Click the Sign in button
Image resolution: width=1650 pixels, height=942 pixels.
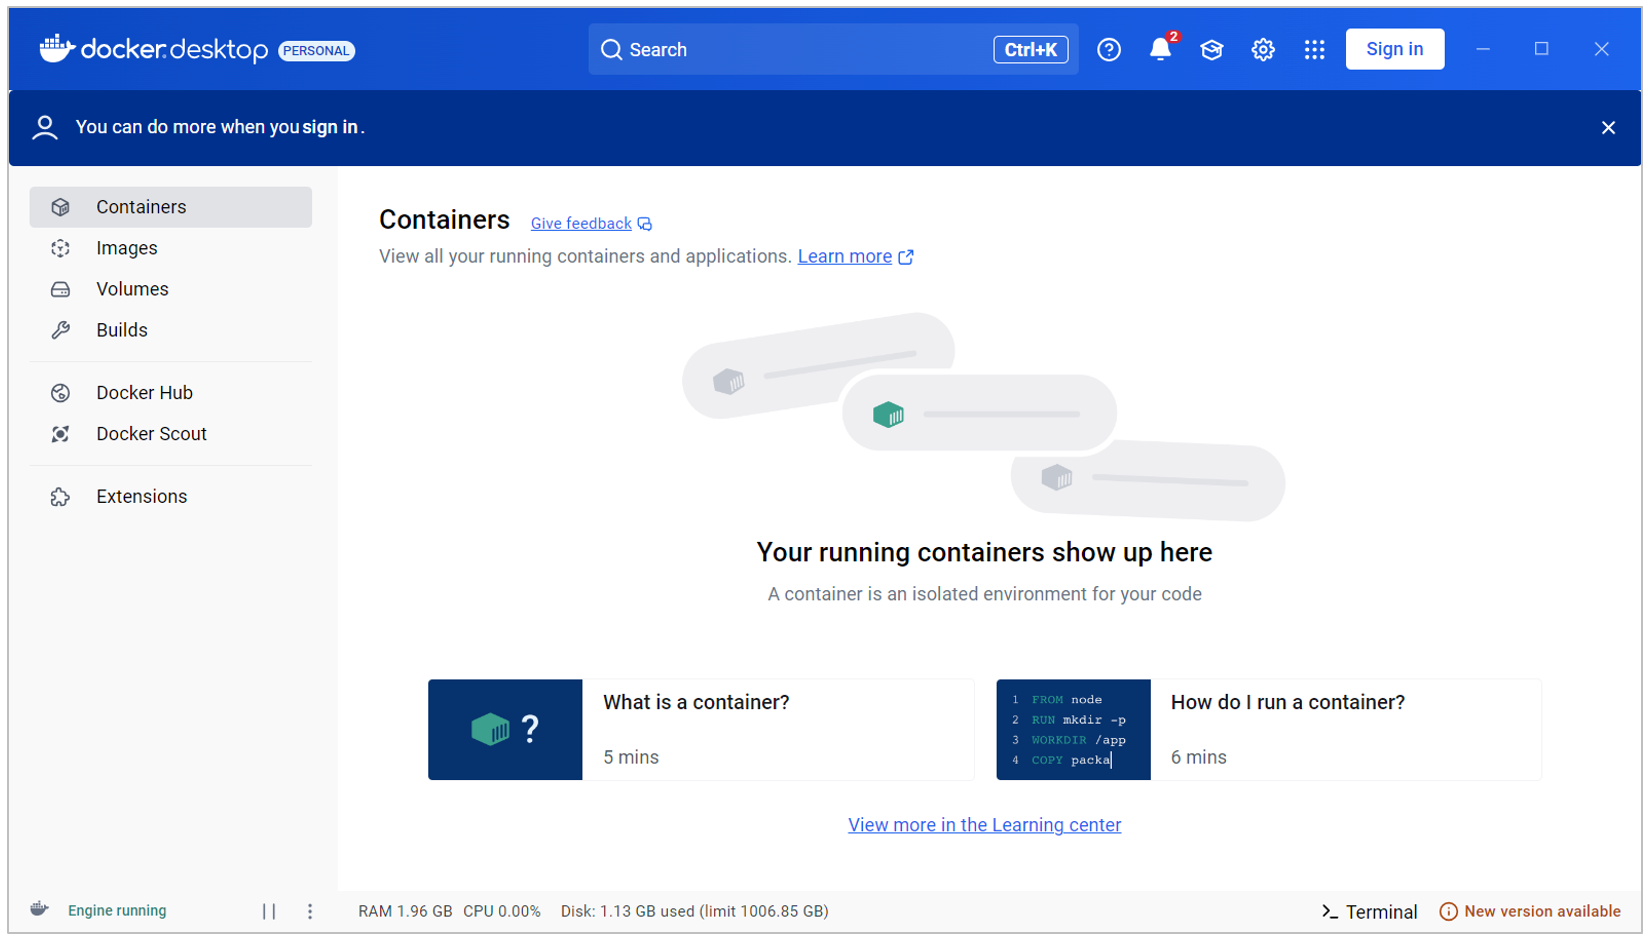point(1394,48)
